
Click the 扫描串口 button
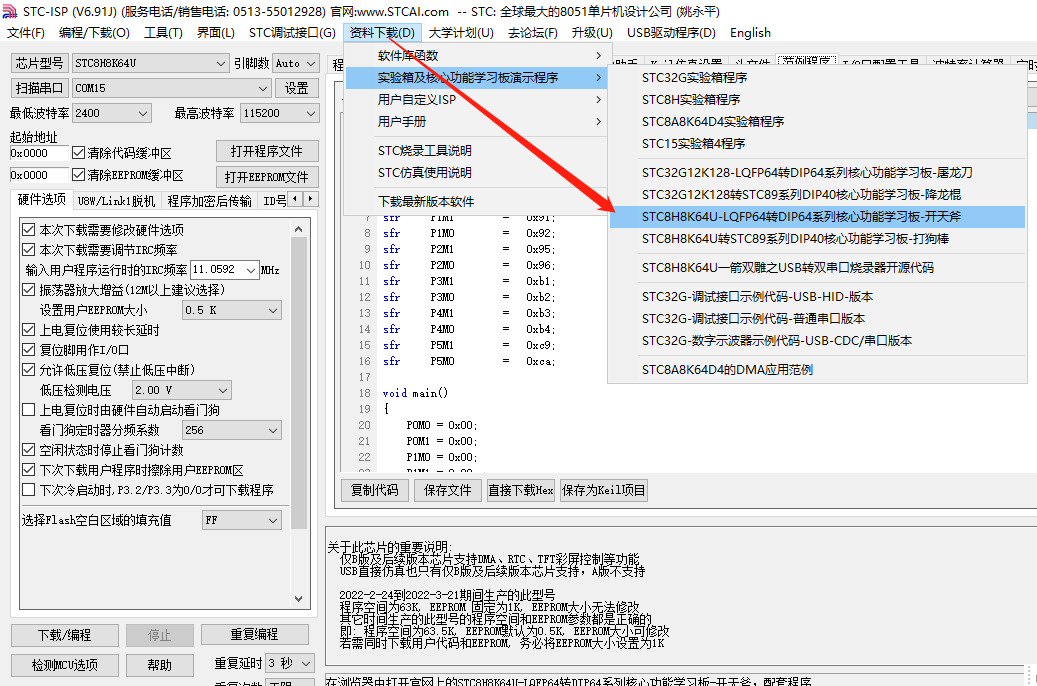[x=39, y=88]
